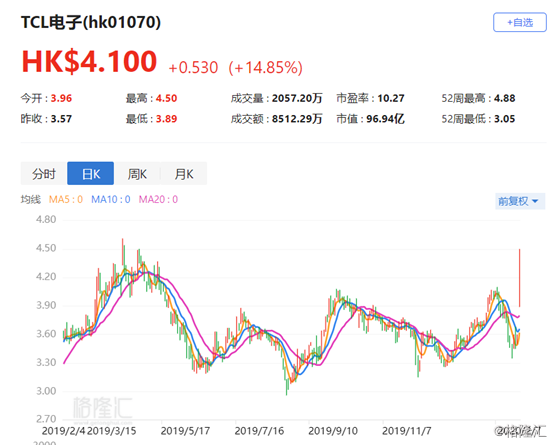The height and width of the screenshot is (445, 554).
Task: Click the HK$4.100 current price
Action: 89,62
